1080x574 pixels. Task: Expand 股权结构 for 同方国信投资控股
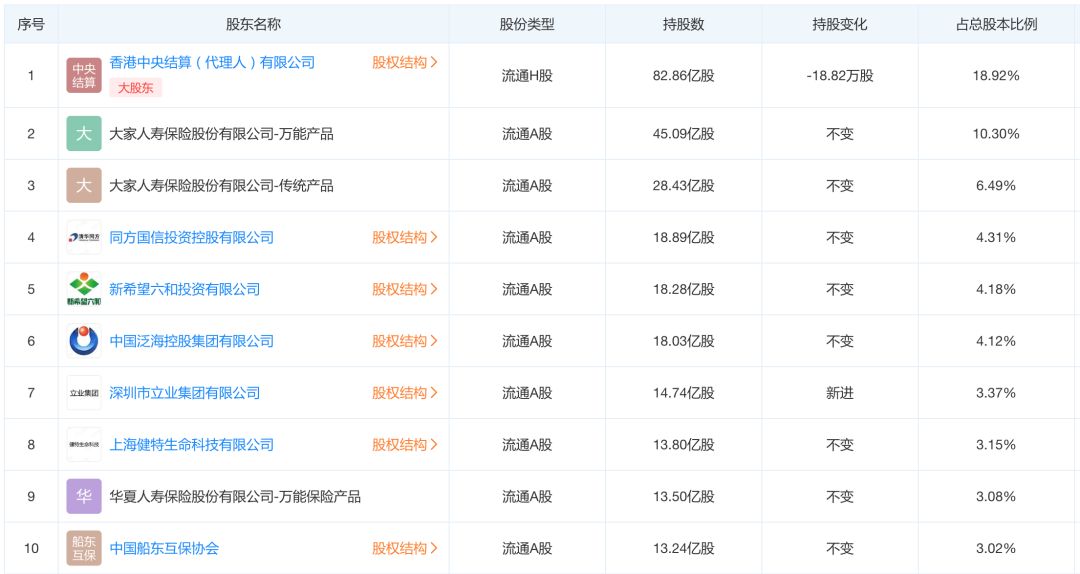(x=405, y=238)
